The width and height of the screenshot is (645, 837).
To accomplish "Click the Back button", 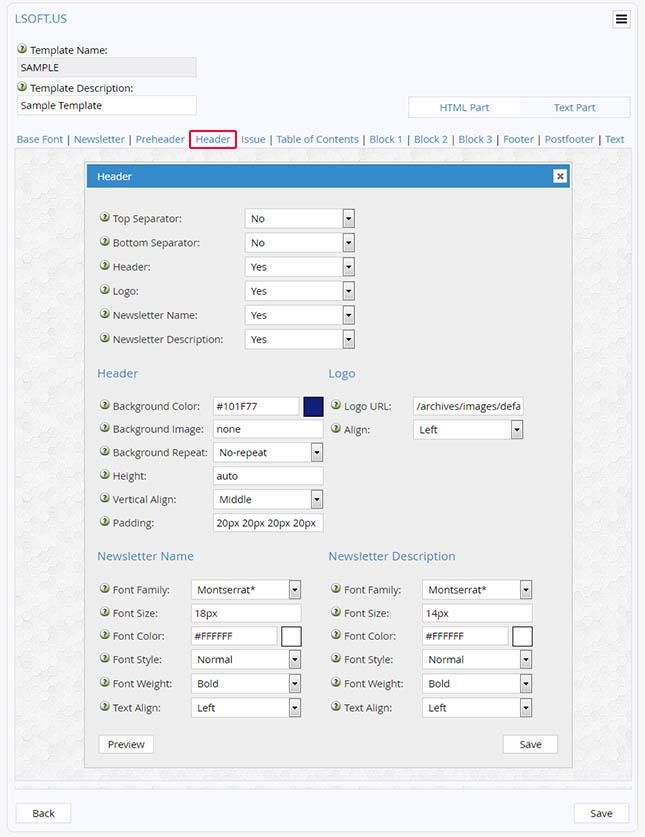I will point(43,813).
